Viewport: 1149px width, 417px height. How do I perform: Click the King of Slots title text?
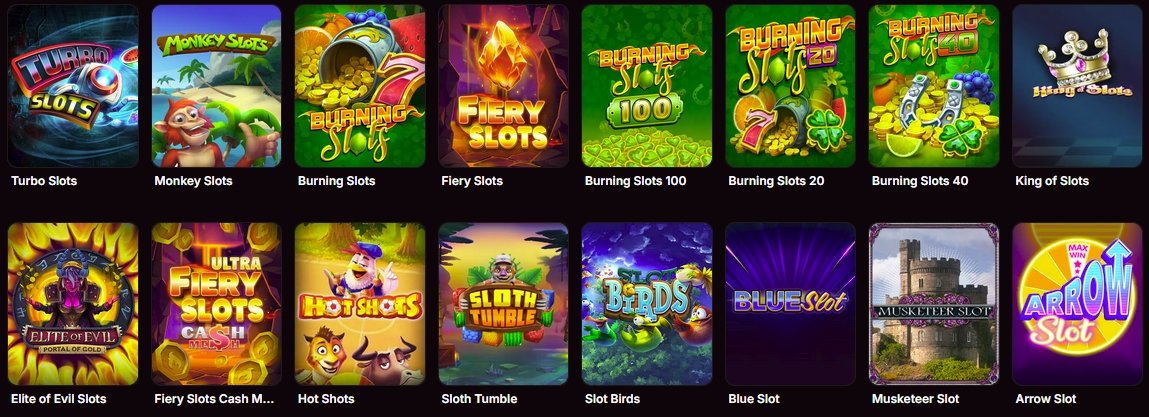point(1052,180)
